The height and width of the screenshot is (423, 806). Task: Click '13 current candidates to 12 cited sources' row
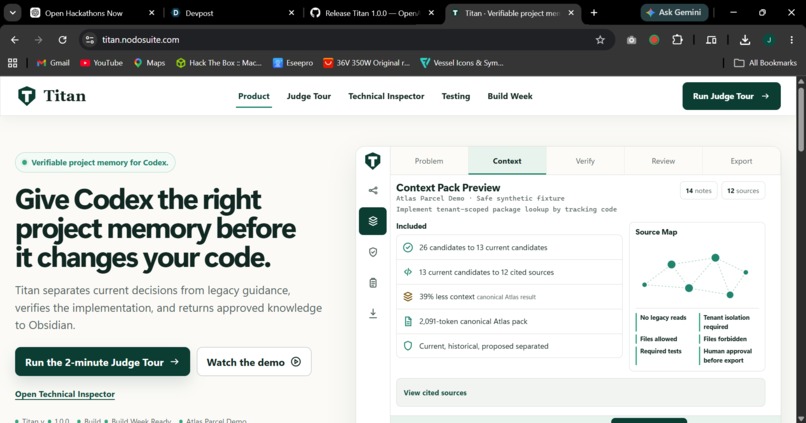pos(509,272)
